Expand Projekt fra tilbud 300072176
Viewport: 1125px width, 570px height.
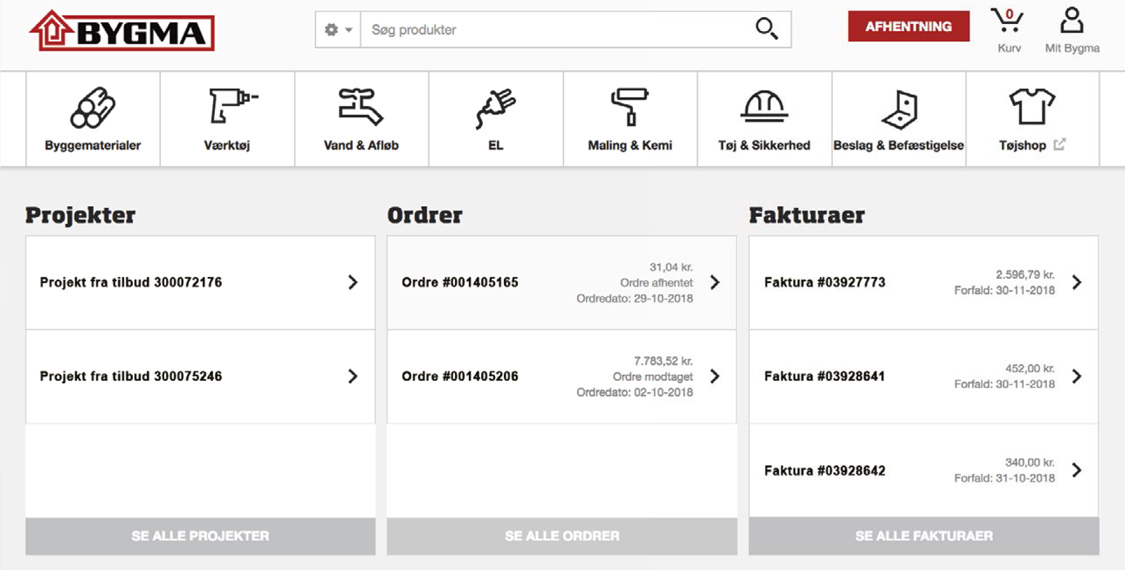[352, 283]
